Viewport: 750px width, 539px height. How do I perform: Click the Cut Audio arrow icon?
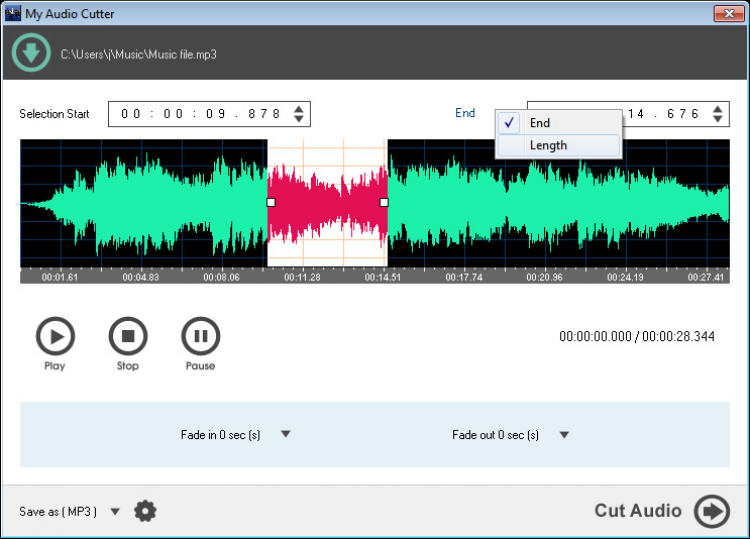pyautogui.click(x=712, y=511)
